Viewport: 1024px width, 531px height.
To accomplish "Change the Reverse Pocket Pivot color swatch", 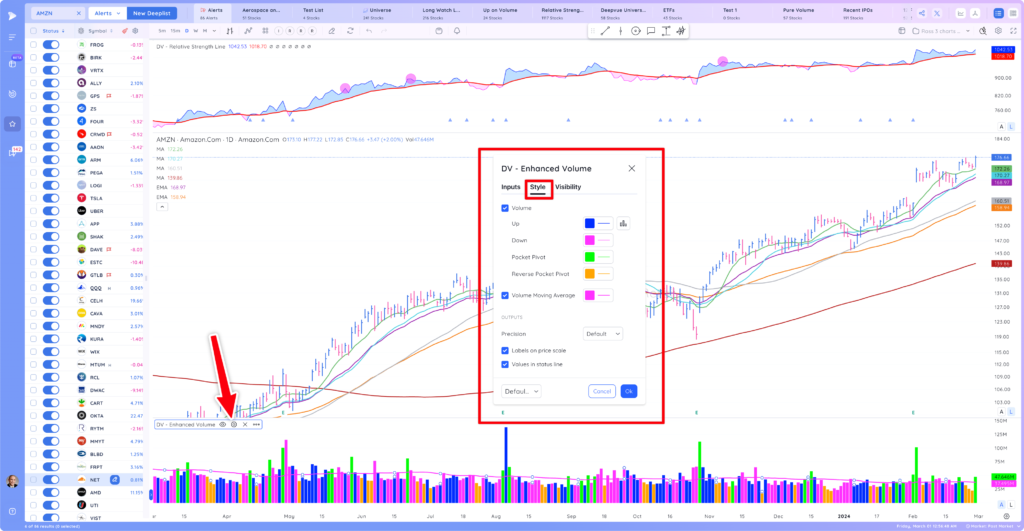I will pyautogui.click(x=590, y=274).
